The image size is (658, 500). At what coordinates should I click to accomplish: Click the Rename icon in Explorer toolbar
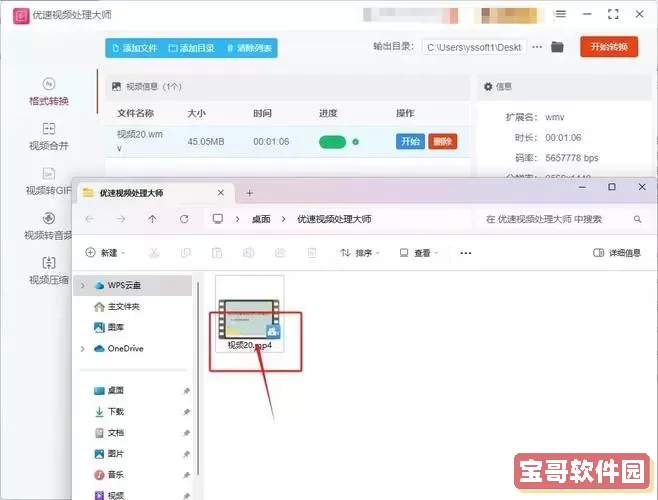coord(248,253)
